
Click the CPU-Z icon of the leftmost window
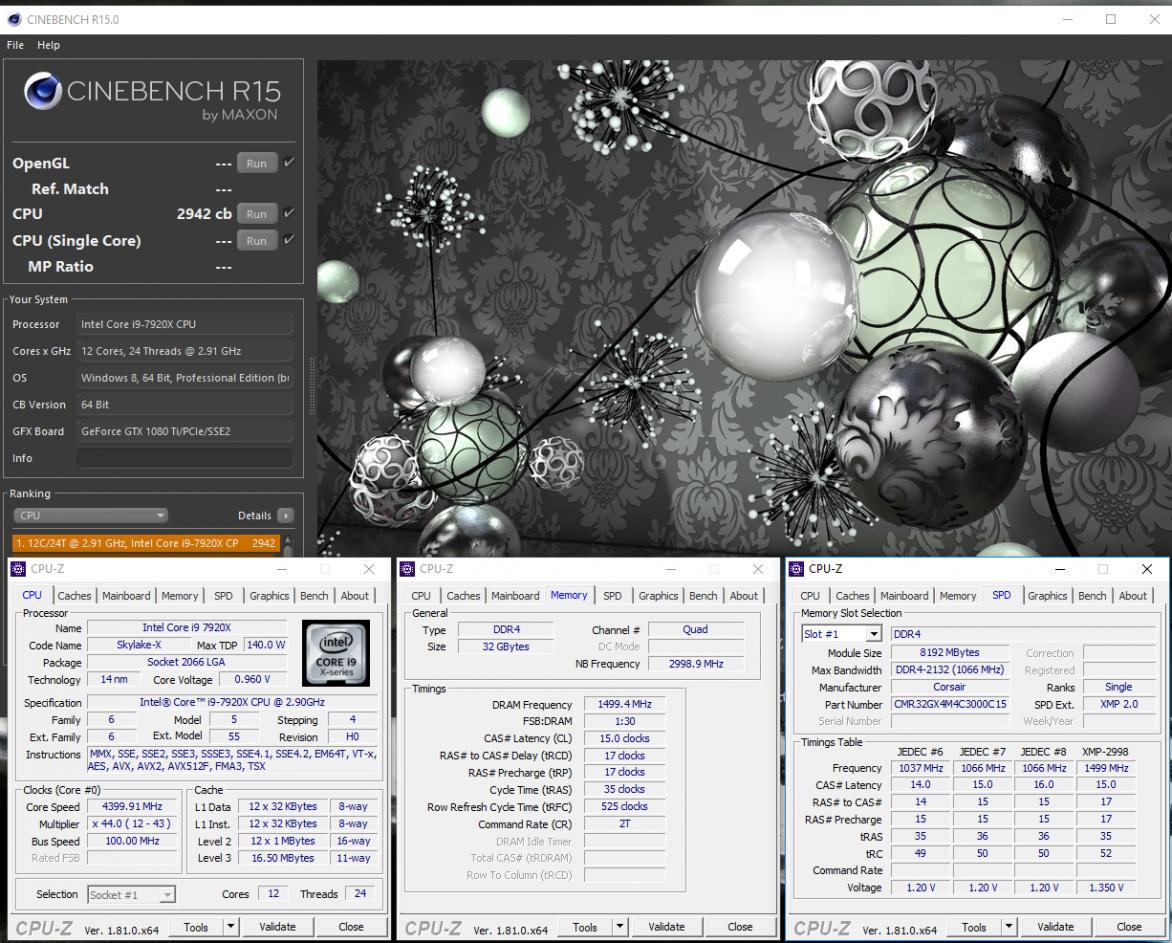click(18, 569)
